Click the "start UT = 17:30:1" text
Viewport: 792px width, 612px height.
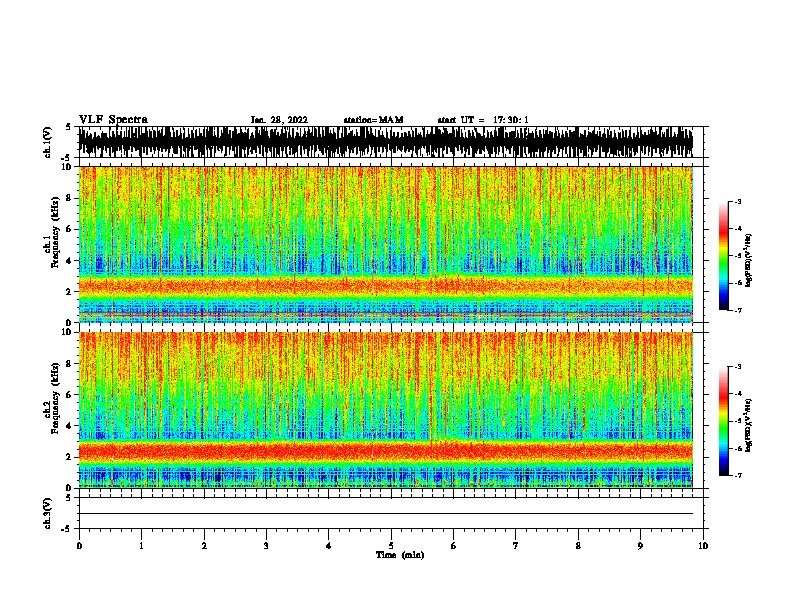click(483, 120)
